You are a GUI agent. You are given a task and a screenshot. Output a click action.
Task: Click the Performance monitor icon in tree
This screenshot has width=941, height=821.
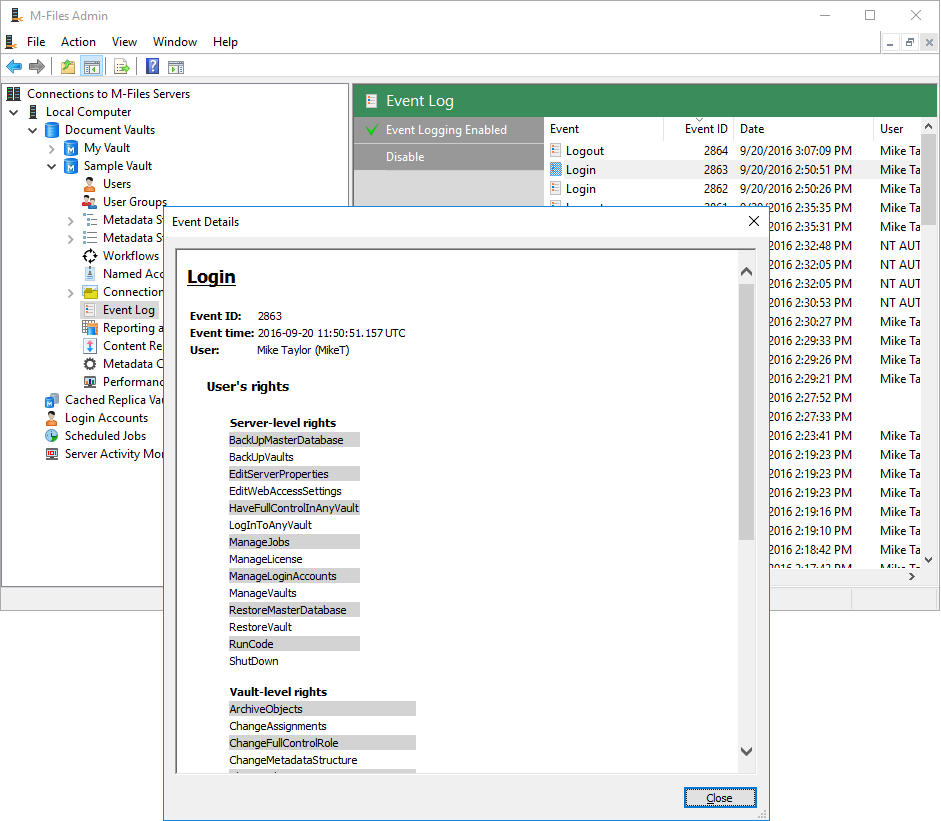pos(89,382)
